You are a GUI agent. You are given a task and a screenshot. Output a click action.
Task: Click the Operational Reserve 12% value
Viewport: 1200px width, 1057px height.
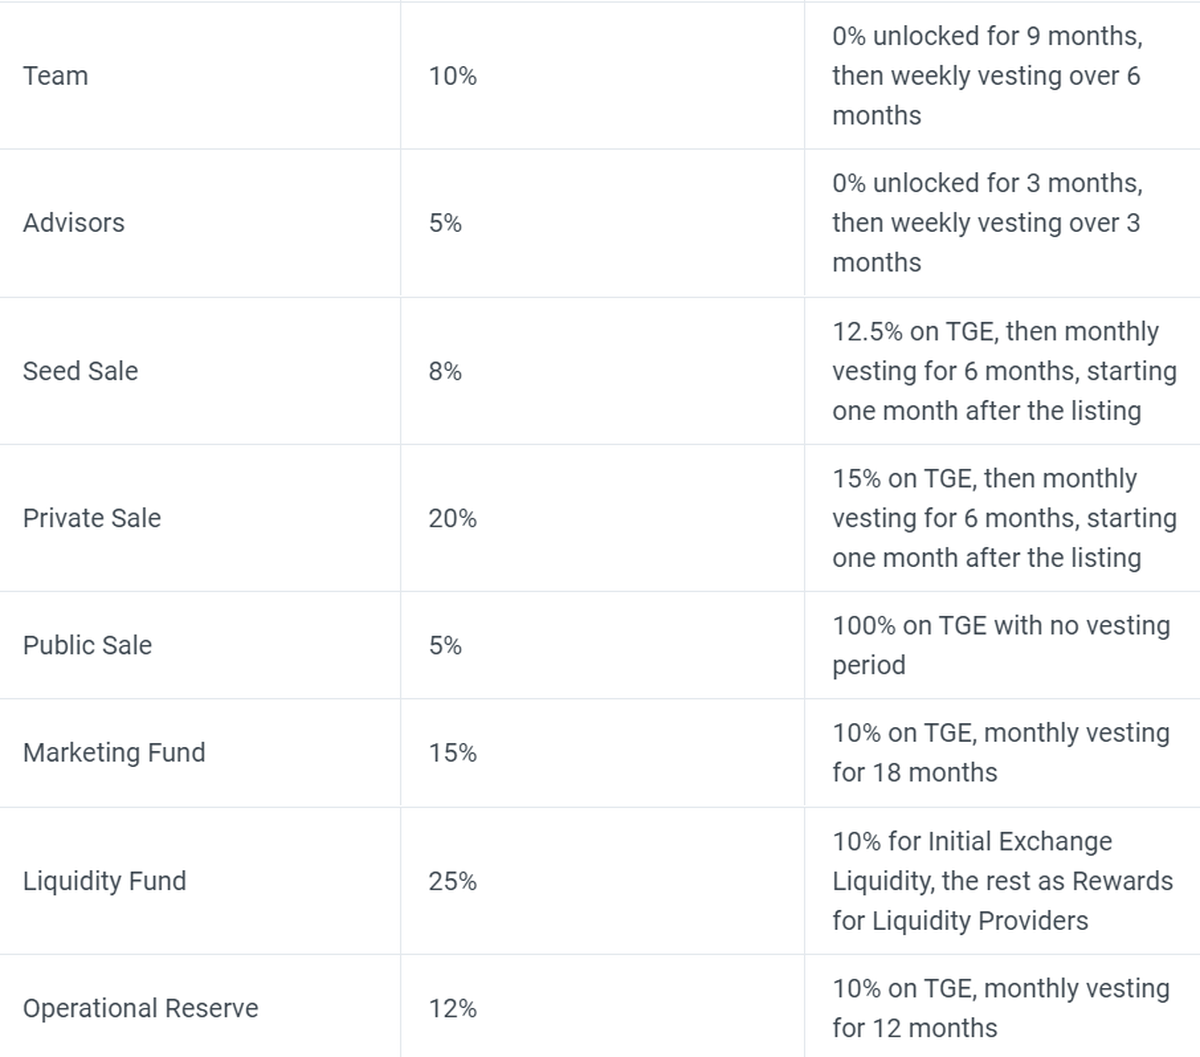[x=453, y=1008]
